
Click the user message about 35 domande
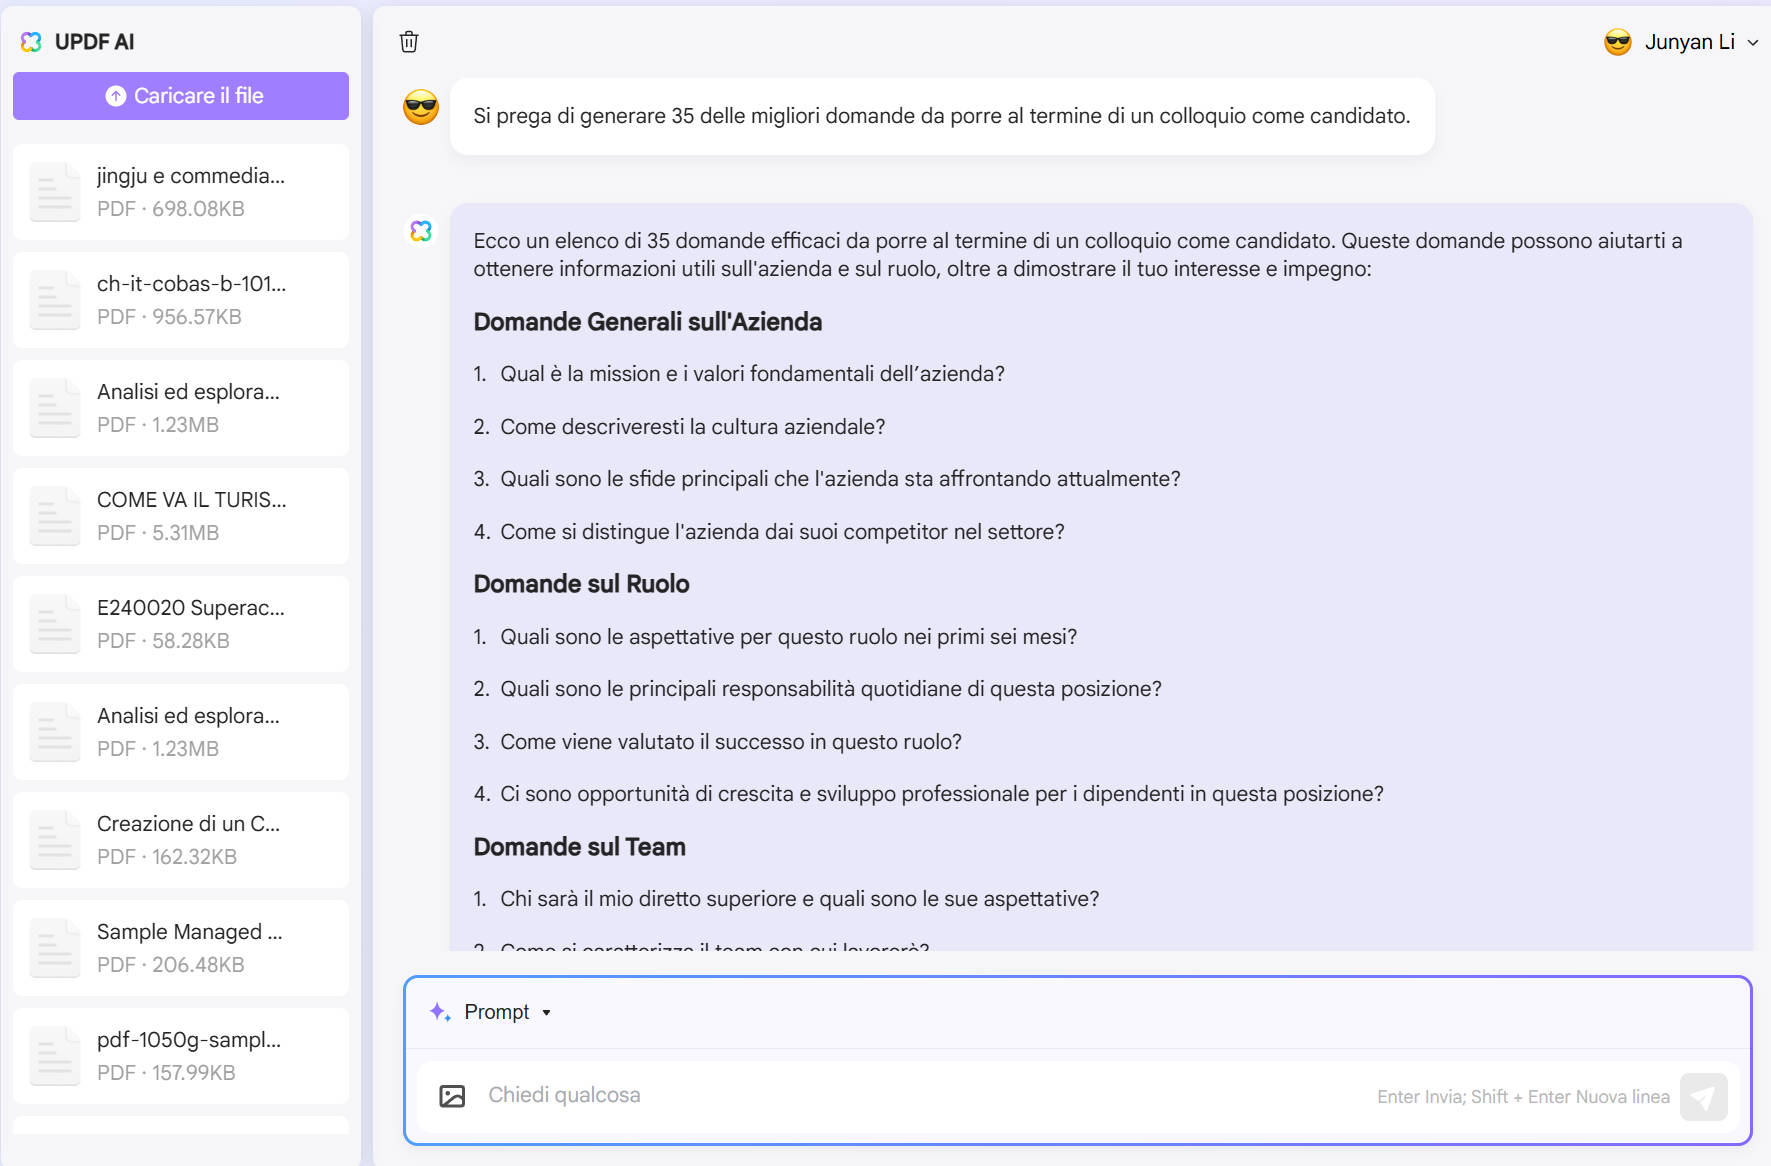(941, 116)
